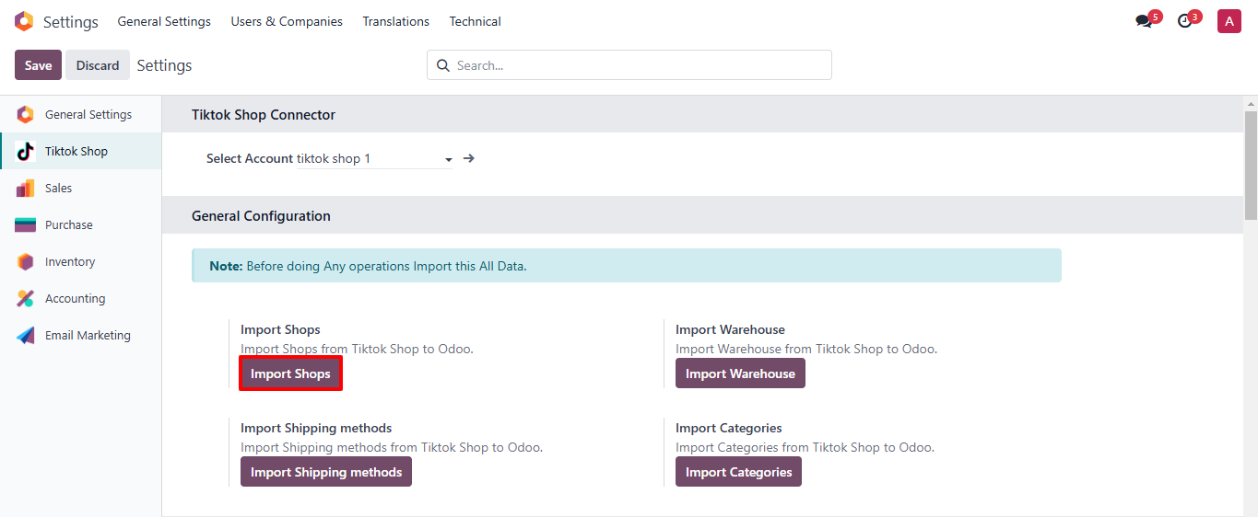Open the Users & Companies menu
The image size is (1258, 517).
pyautogui.click(x=286, y=21)
